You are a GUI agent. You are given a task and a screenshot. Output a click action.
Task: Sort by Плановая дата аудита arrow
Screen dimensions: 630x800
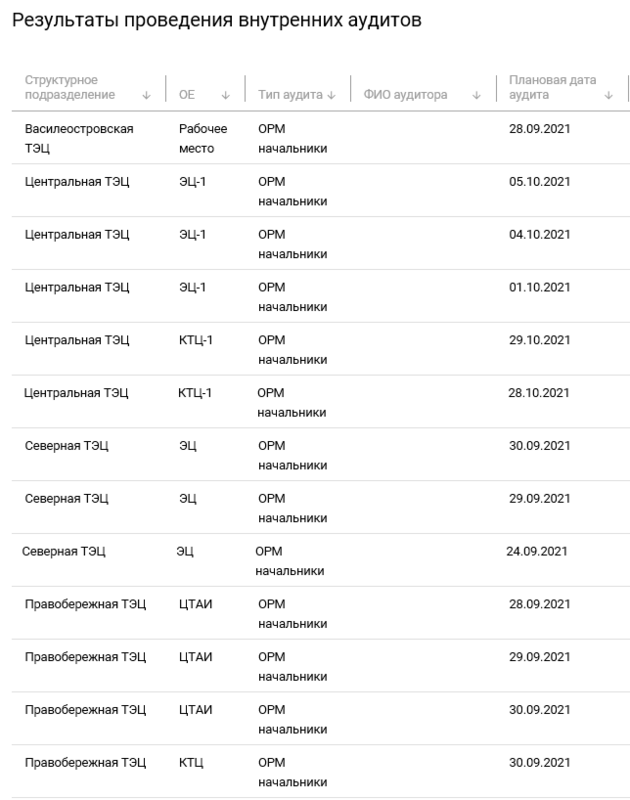(609, 95)
